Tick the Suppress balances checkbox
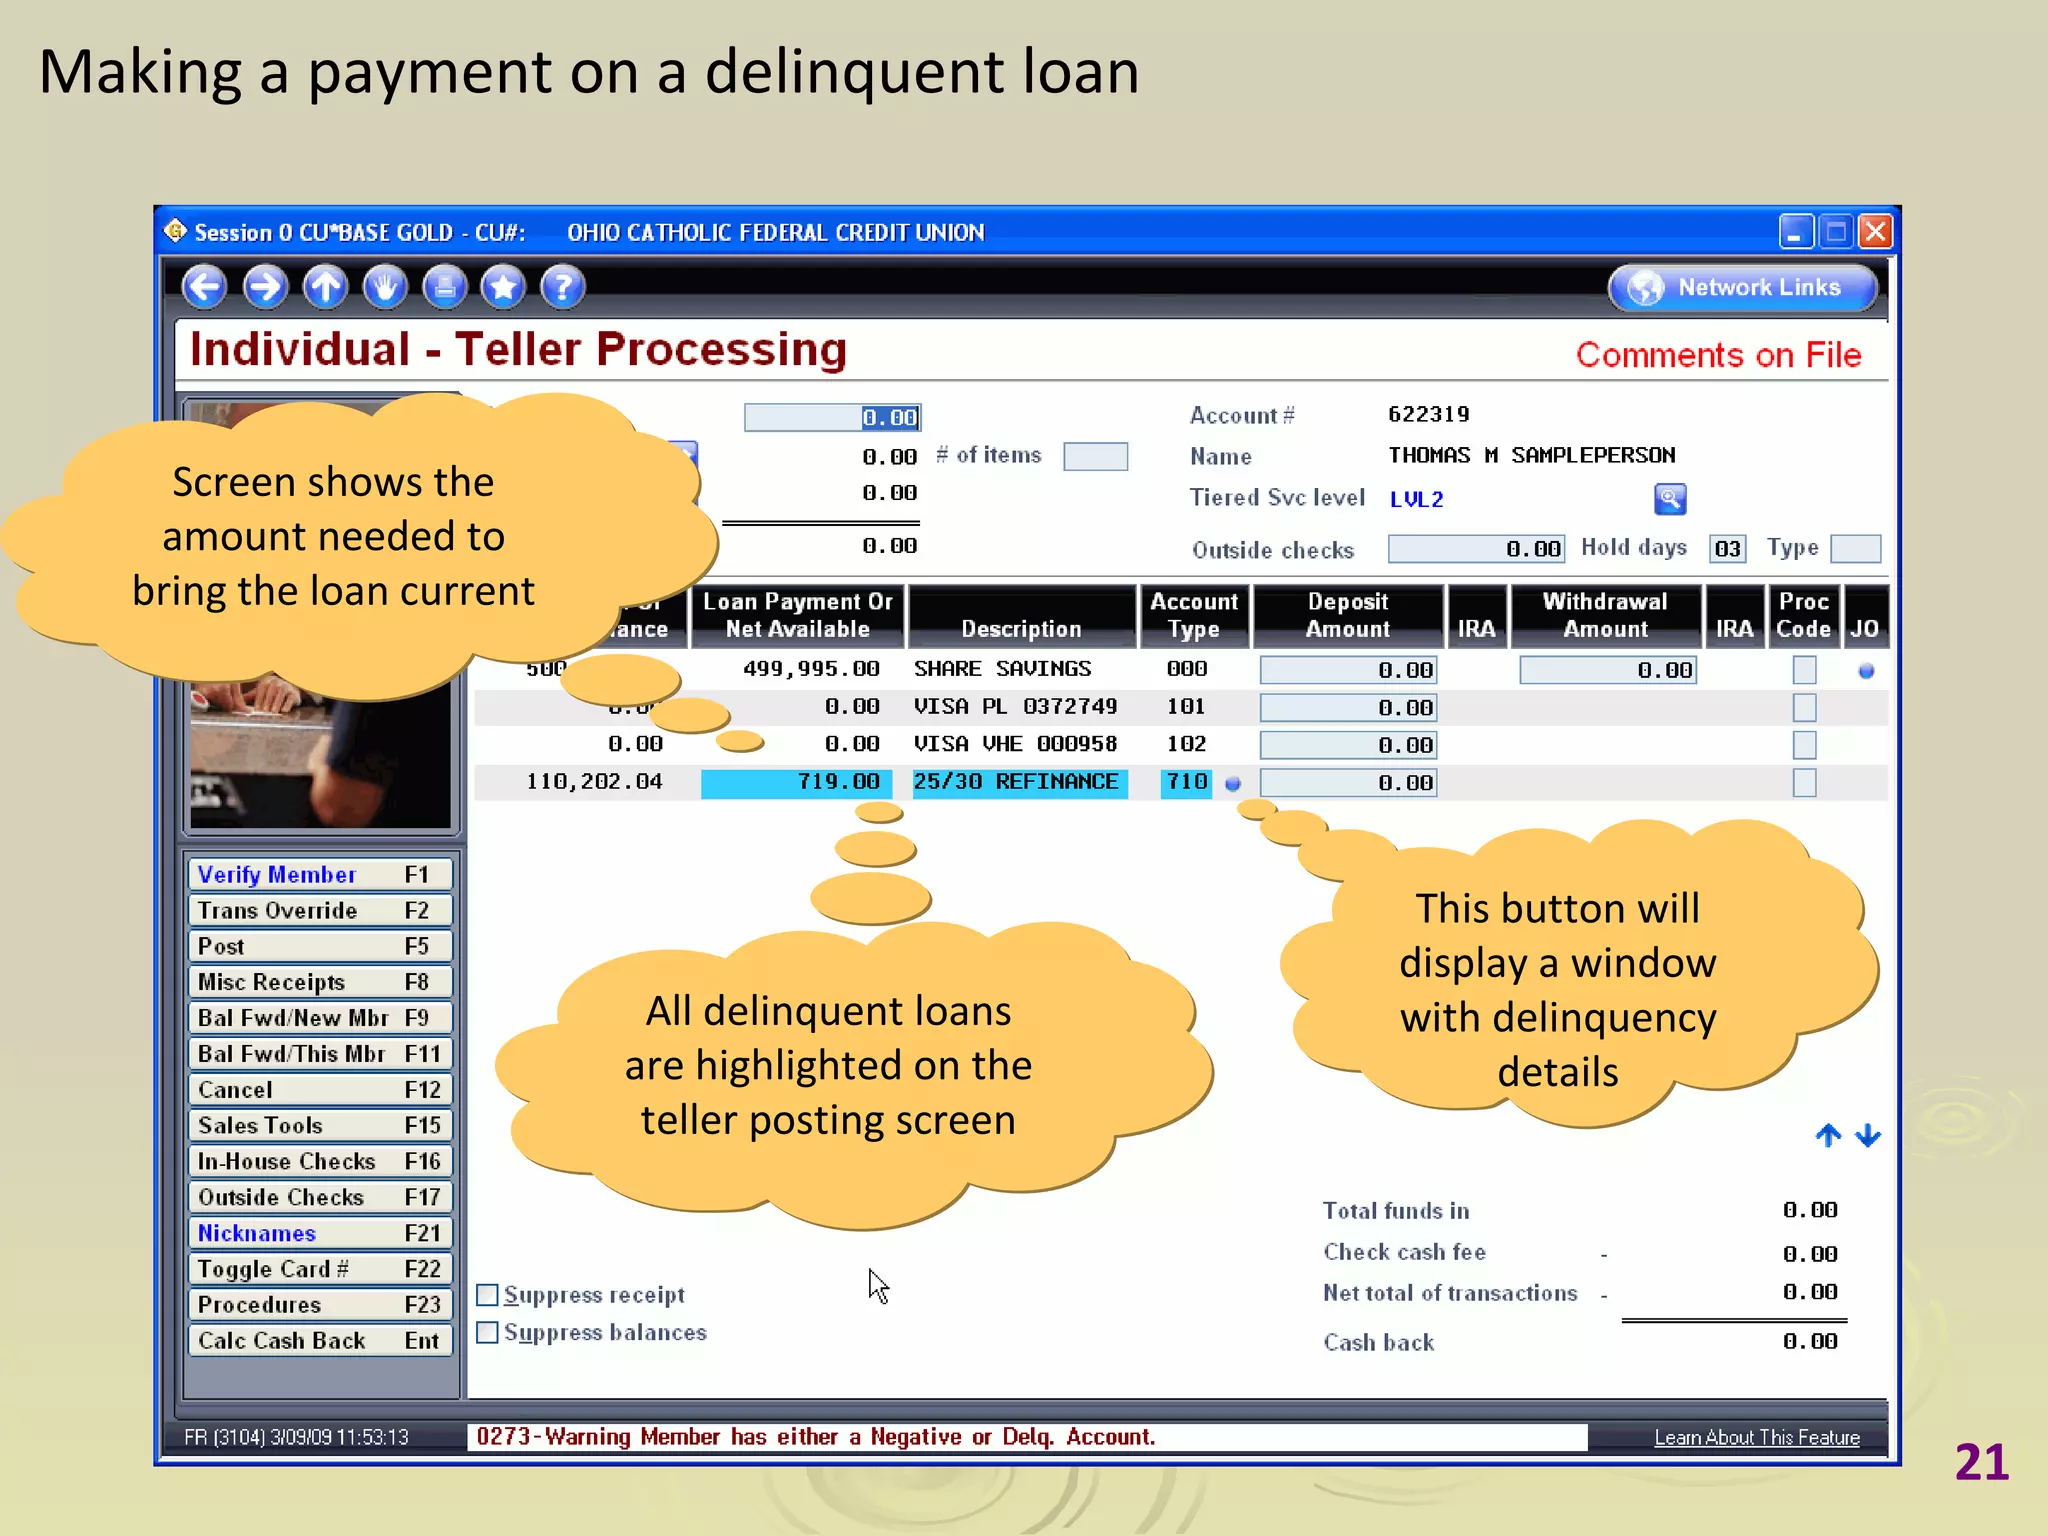 click(487, 1332)
